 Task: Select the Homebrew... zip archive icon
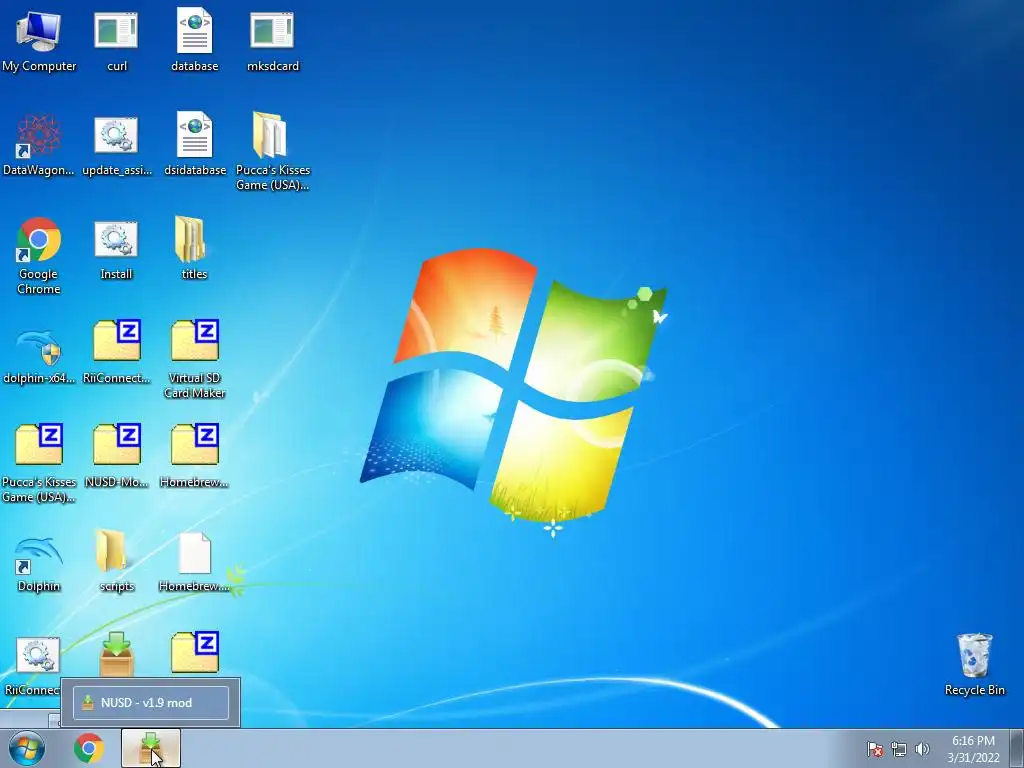point(194,456)
